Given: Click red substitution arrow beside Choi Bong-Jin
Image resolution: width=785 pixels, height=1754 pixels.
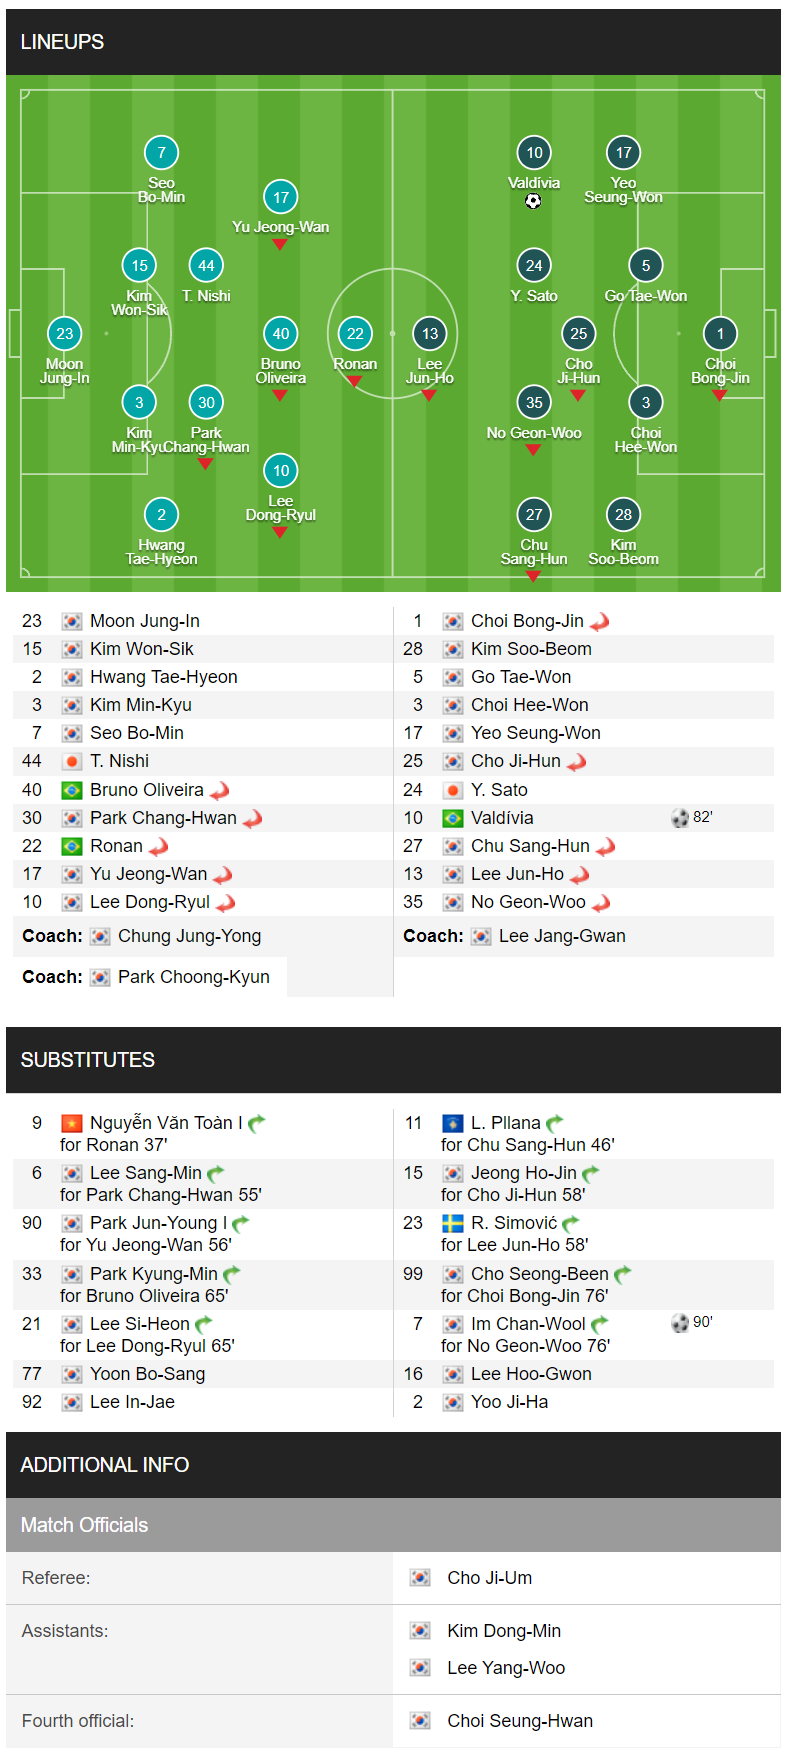Looking at the screenshot, I should click(600, 622).
